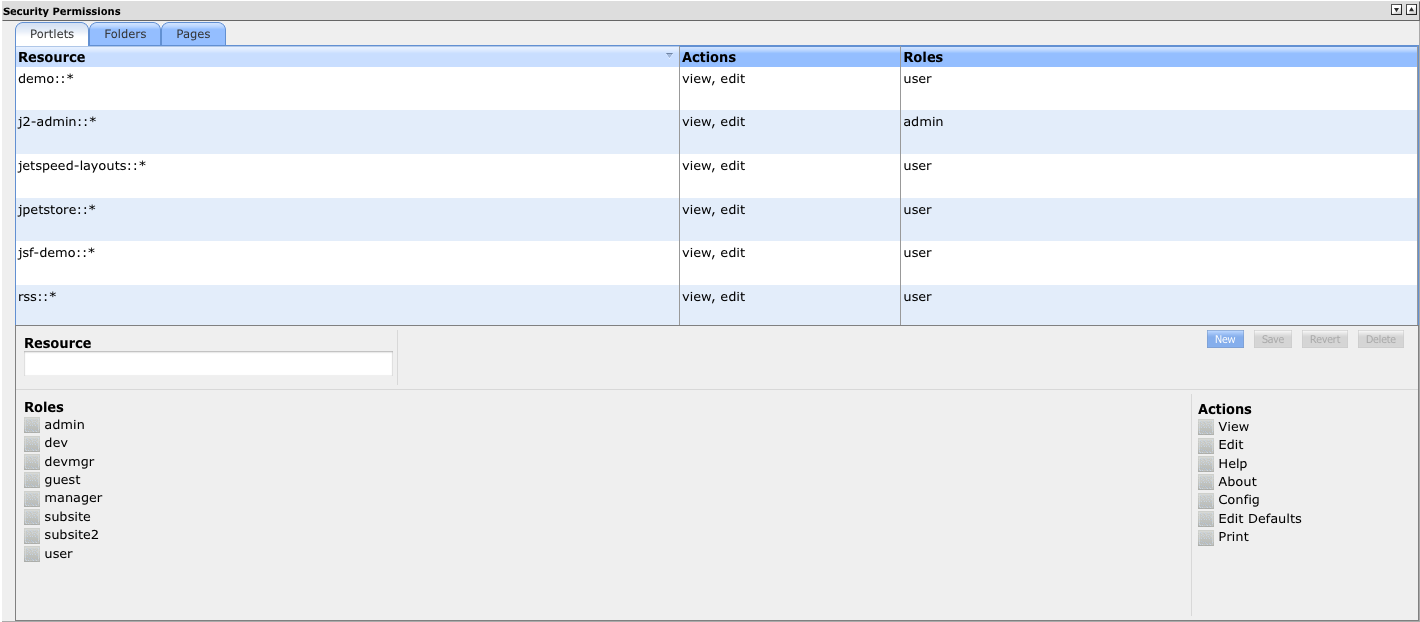Switch to the Folders tab
The height and width of the screenshot is (622, 1420).
[125, 34]
